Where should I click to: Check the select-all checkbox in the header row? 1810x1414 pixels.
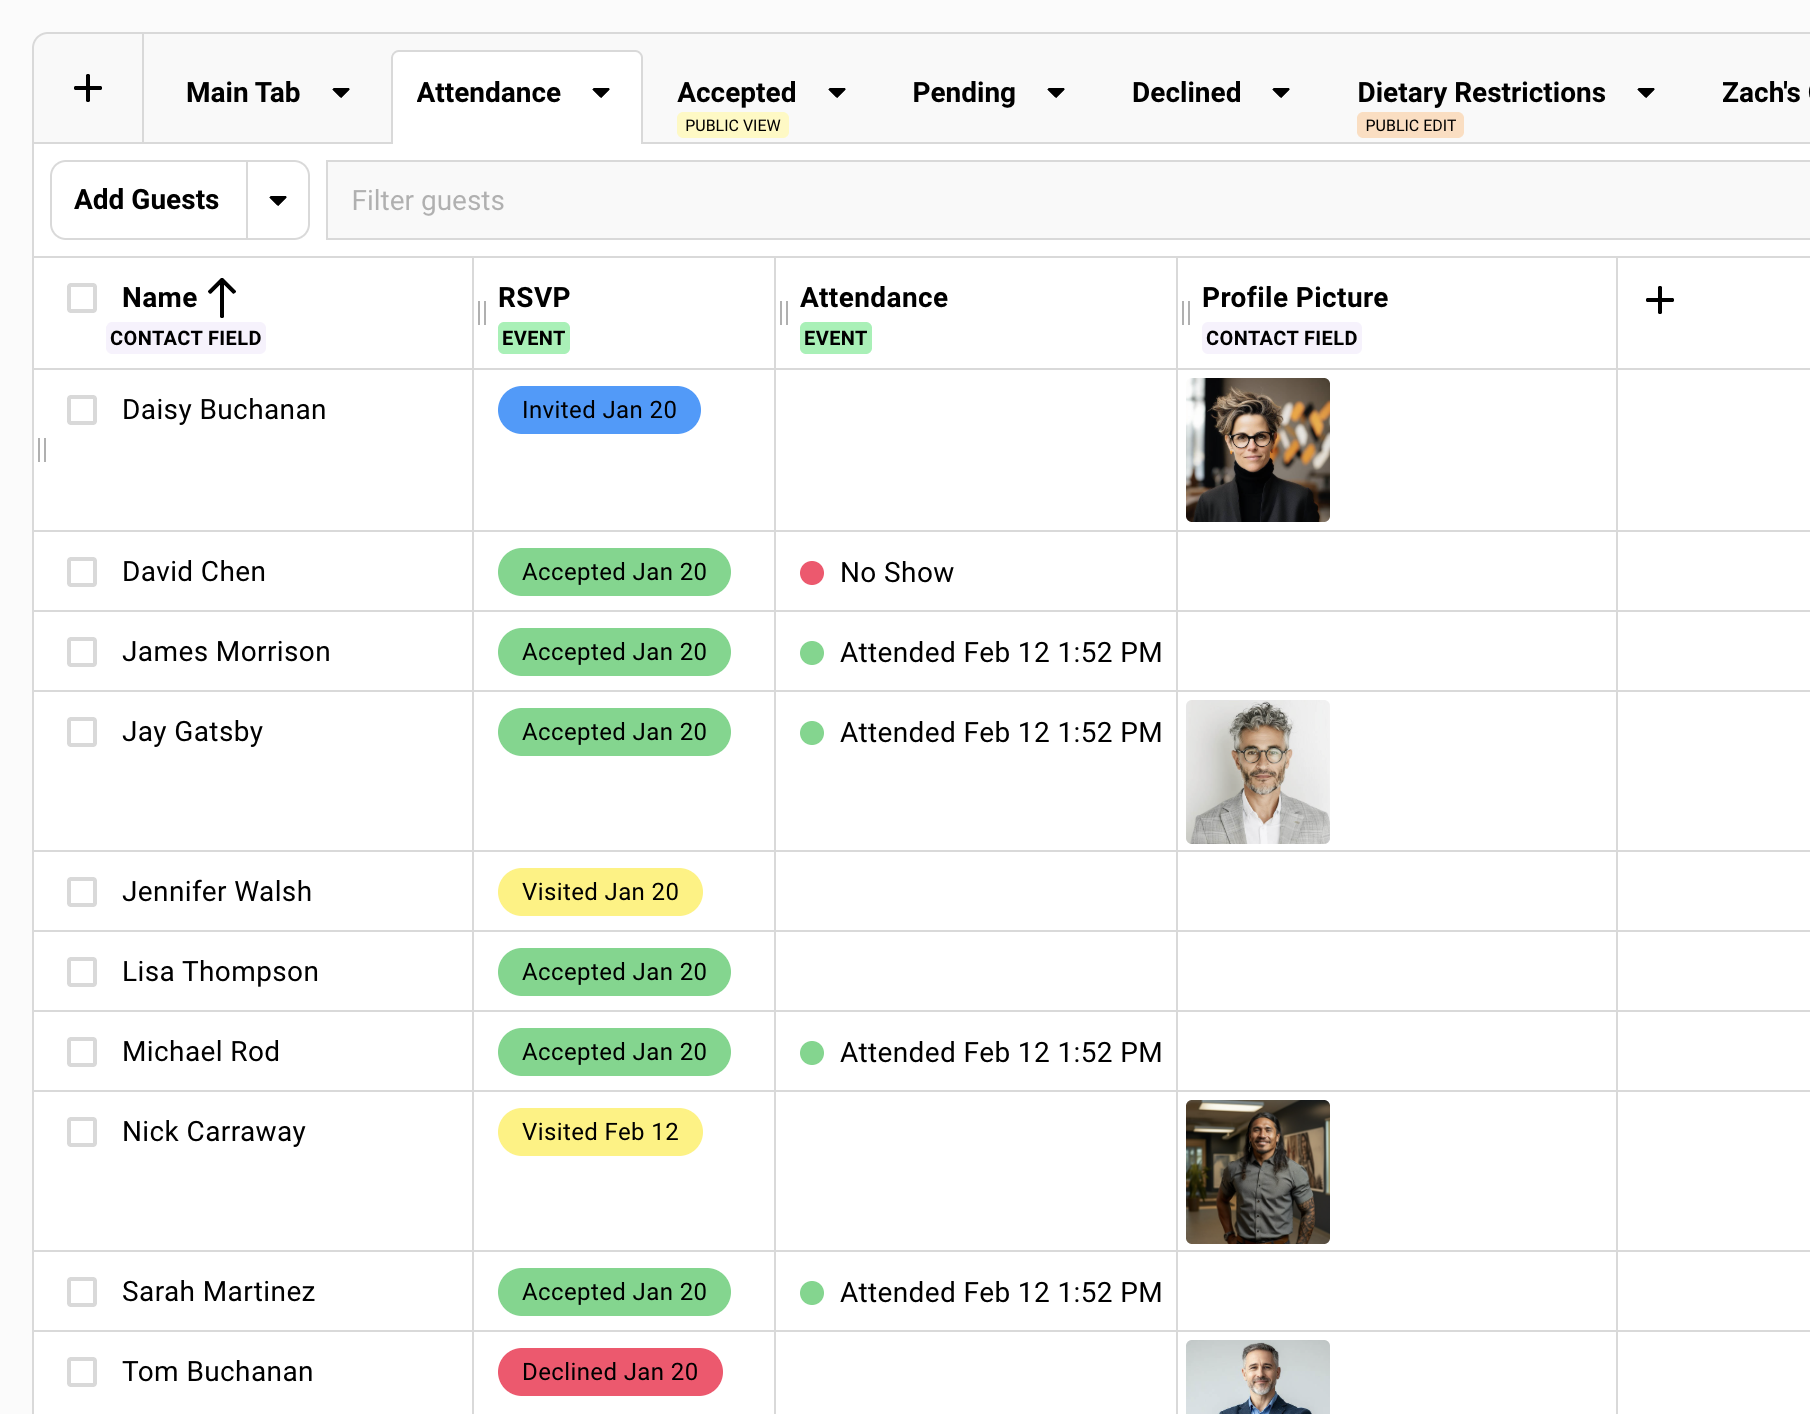pos(81,297)
